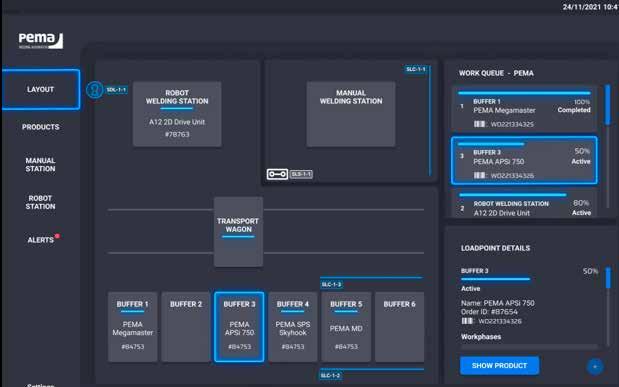Click the PEMA logo
The image size is (619, 387).
pyautogui.click(x=41, y=41)
